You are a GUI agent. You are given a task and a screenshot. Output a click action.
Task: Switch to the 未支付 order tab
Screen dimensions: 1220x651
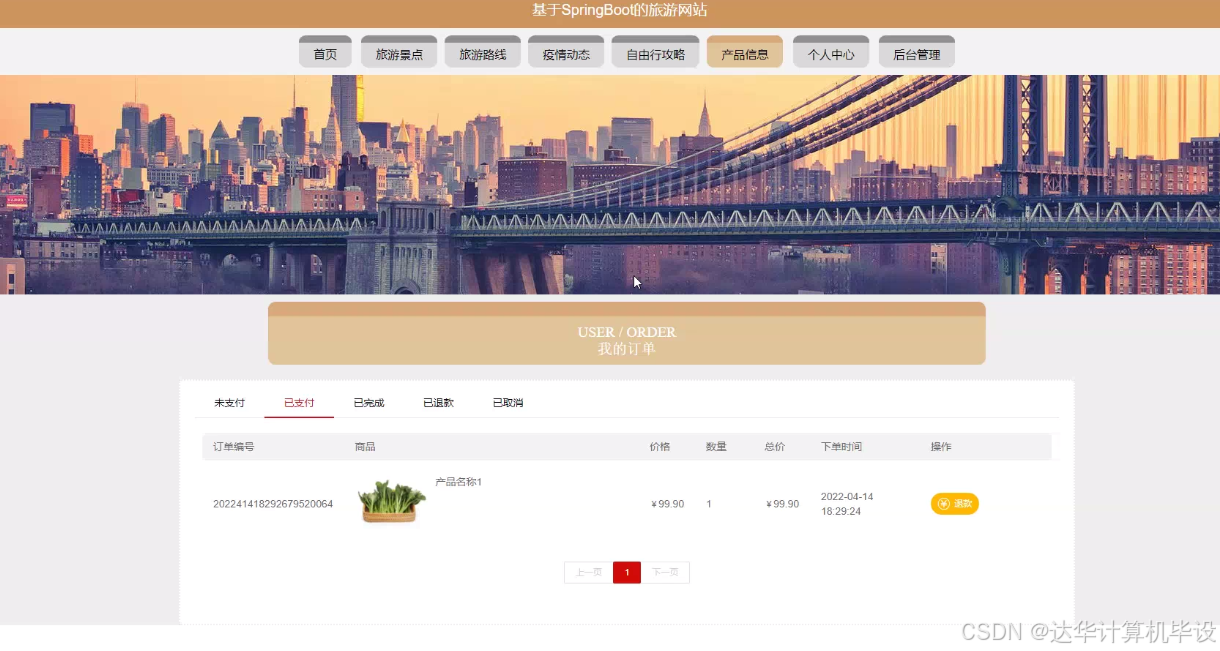[x=229, y=402]
